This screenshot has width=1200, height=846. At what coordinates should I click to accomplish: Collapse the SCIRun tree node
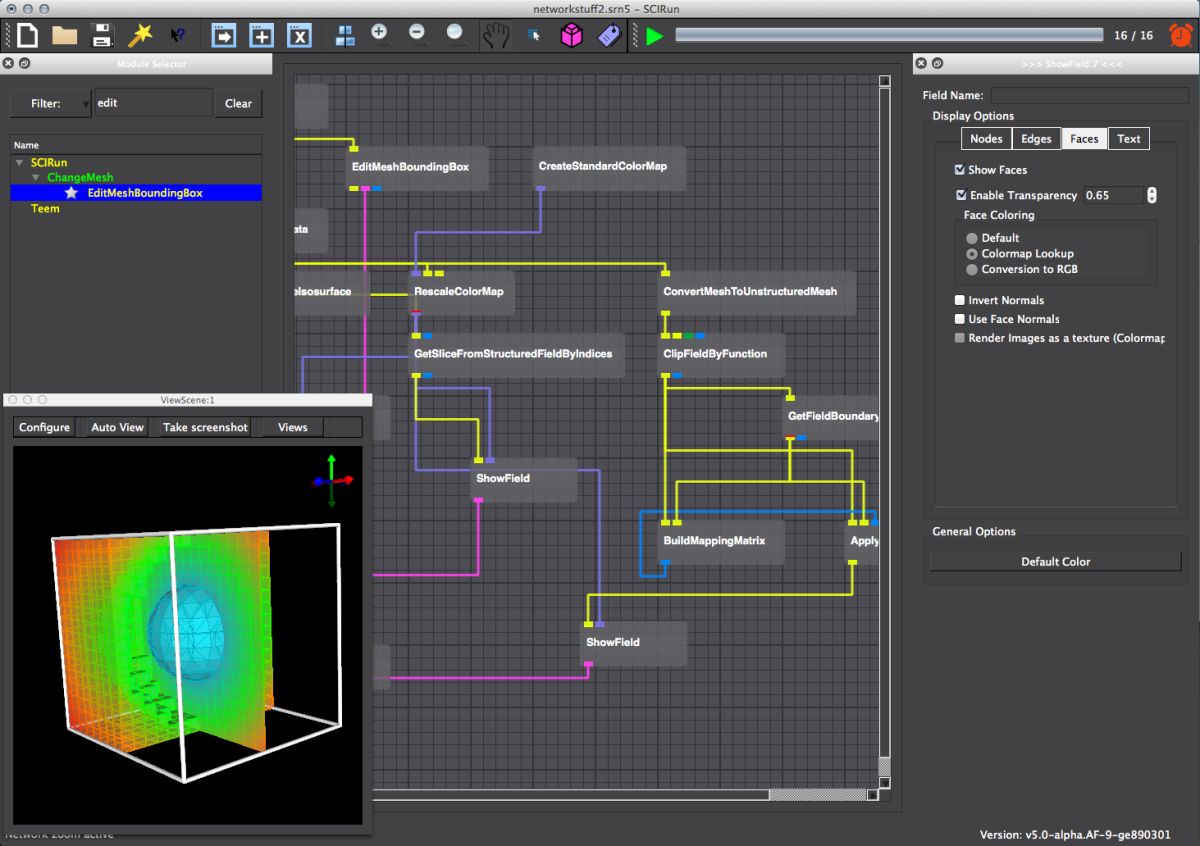point(19,162)
